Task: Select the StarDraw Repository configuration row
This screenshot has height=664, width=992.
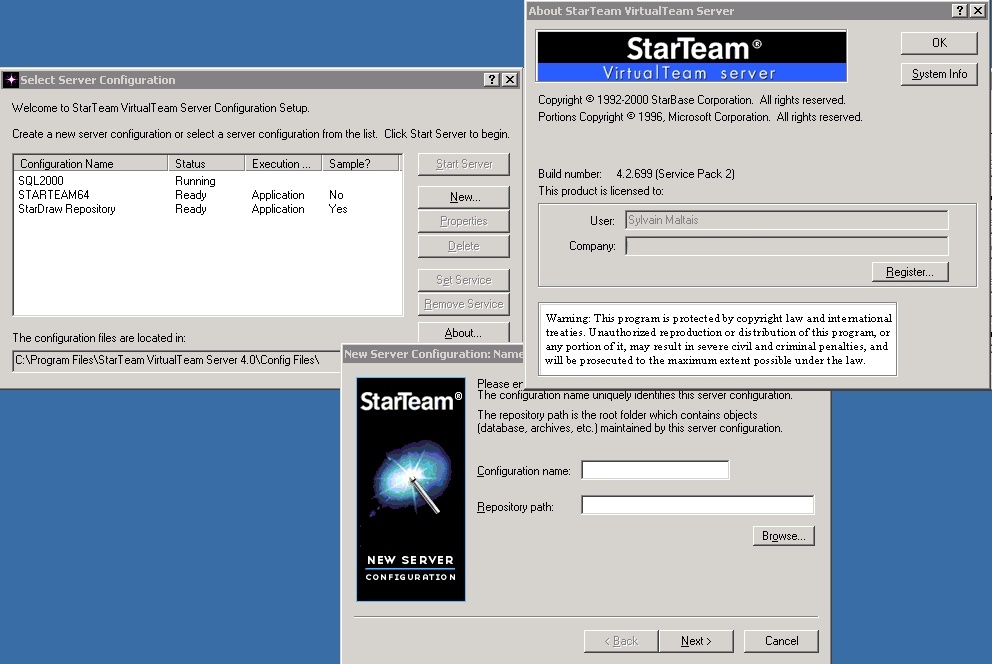Action: [208, 209]
